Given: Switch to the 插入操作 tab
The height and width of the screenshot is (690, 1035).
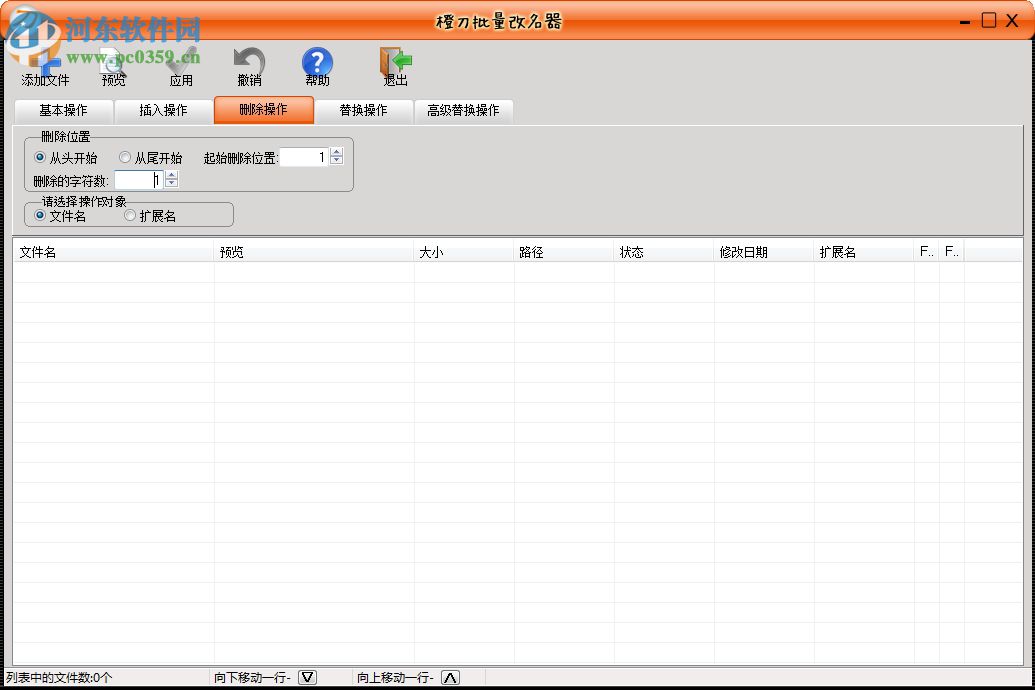Looking at the screenshot, I should coord(163,111).
